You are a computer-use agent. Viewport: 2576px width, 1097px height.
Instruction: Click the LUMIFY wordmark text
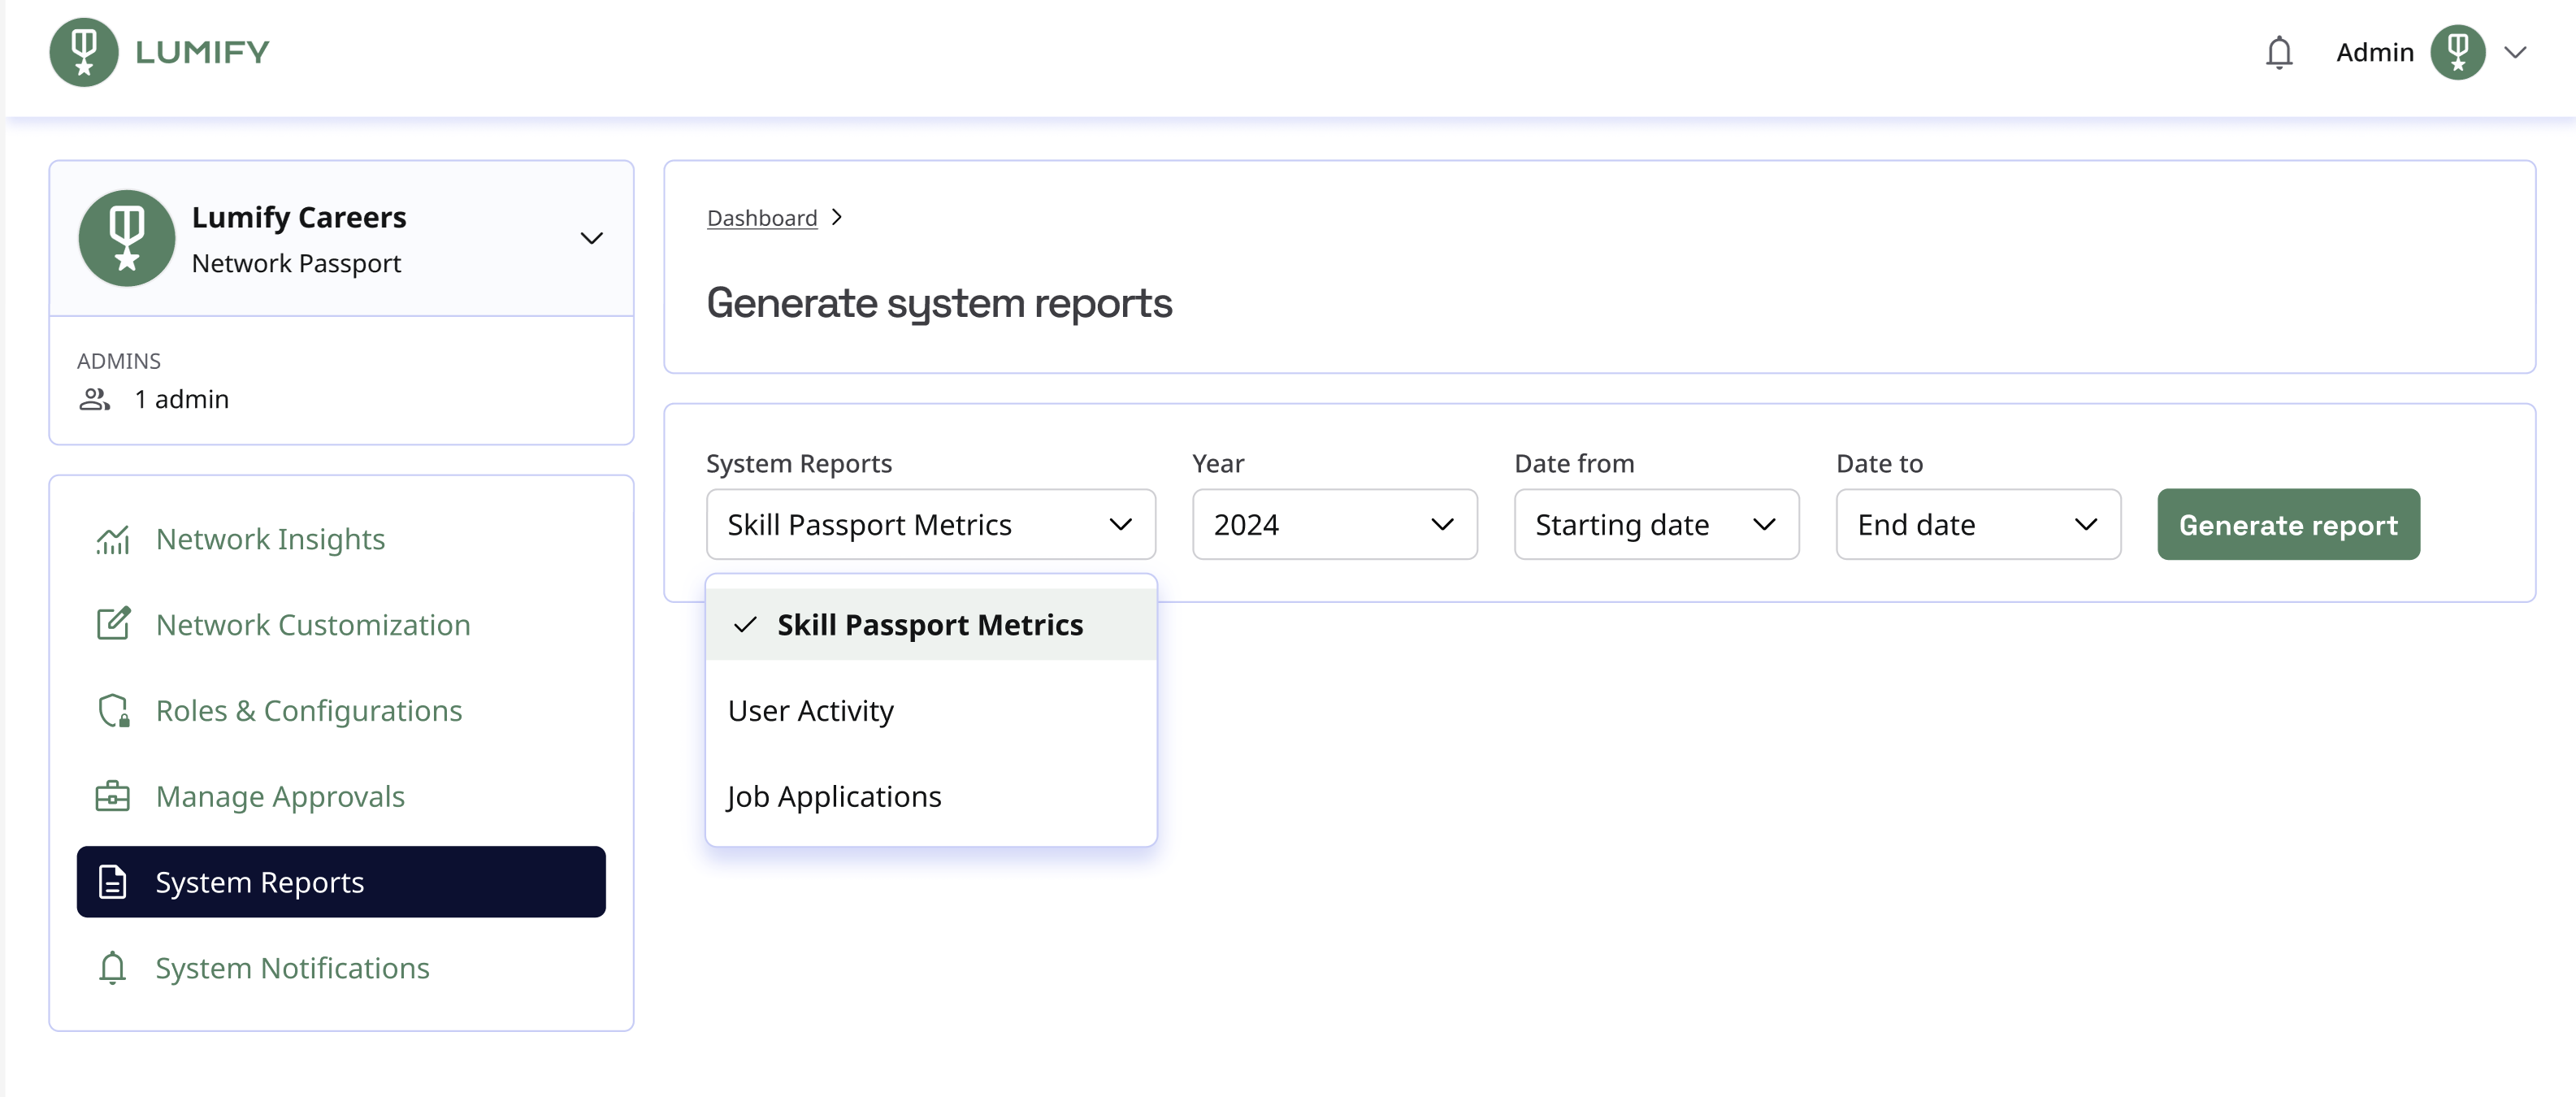tap(203, 52)
